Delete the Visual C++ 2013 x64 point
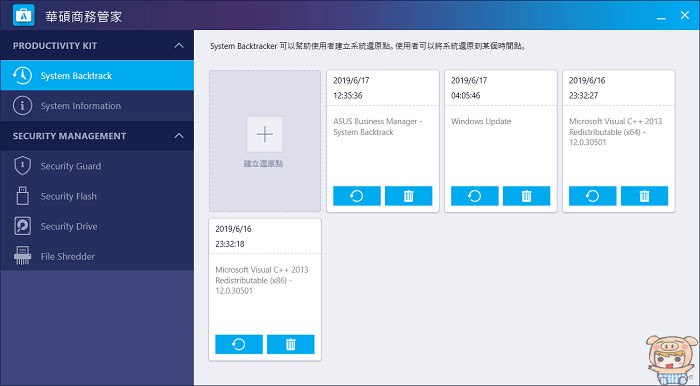 click(x=644, y=196)
